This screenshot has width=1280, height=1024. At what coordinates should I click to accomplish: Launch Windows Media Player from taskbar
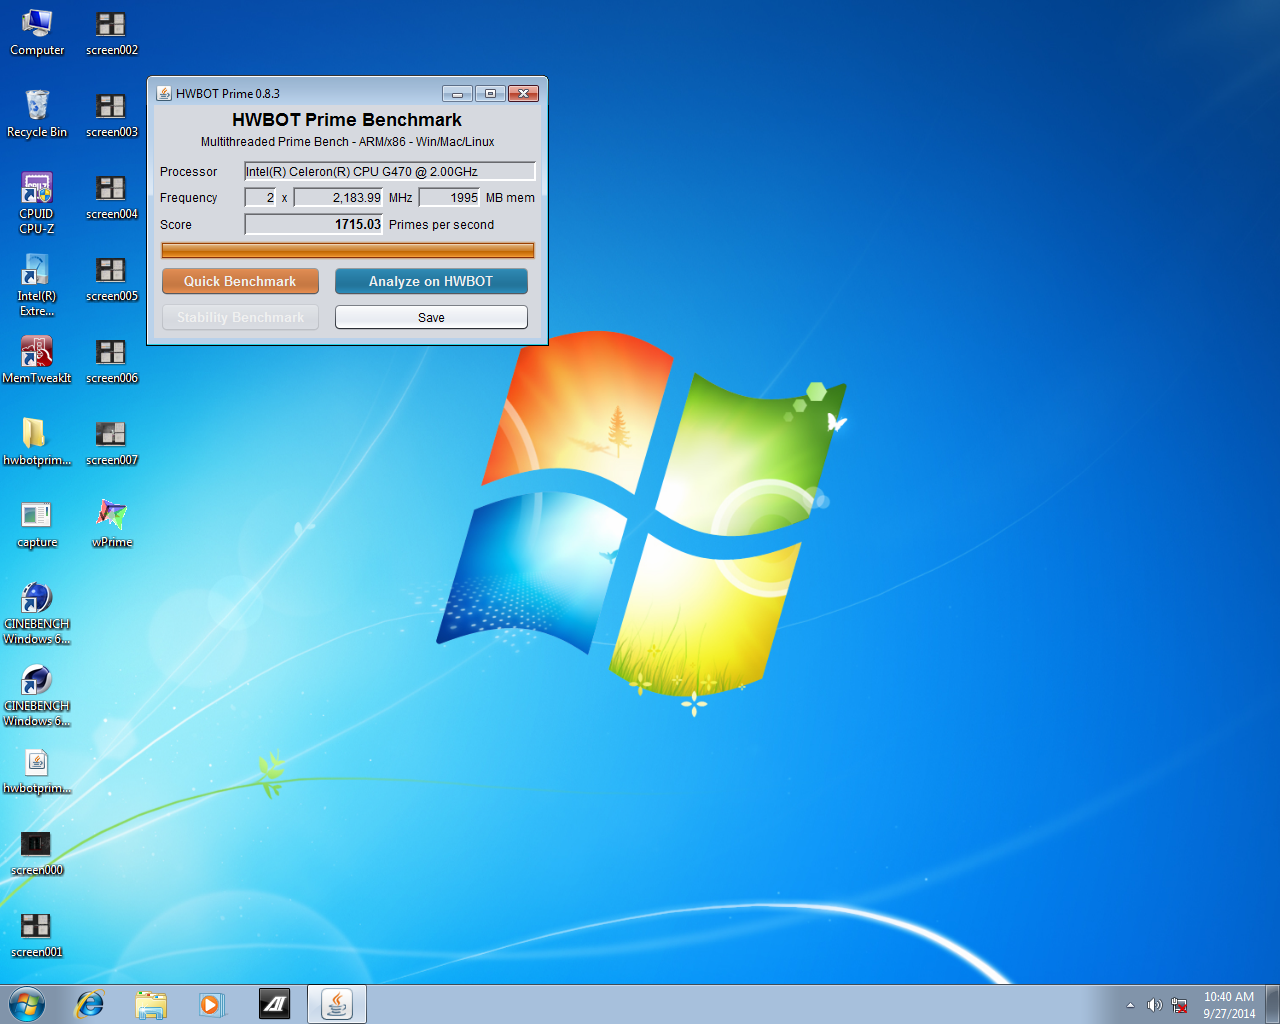pos(212,1004)
